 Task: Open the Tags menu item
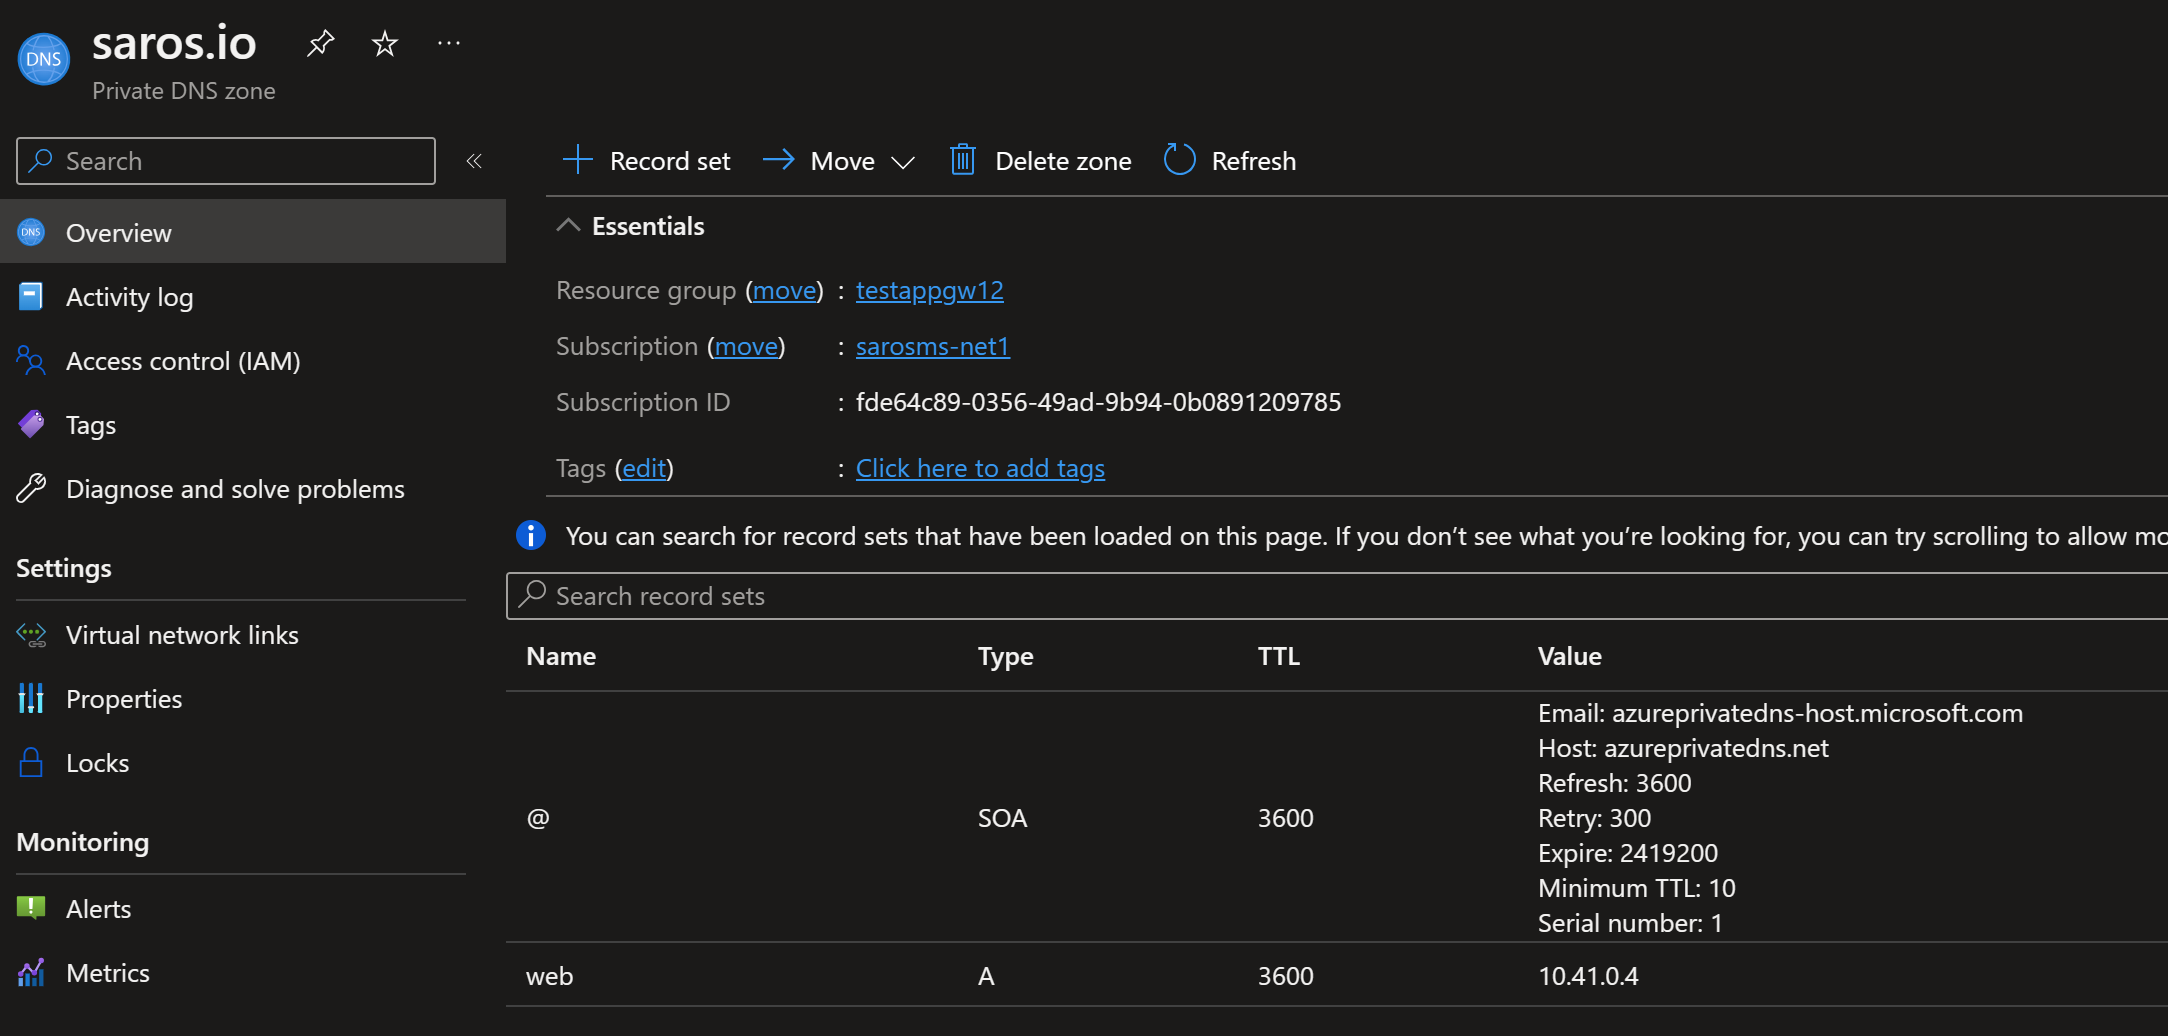tap(91, 425)
